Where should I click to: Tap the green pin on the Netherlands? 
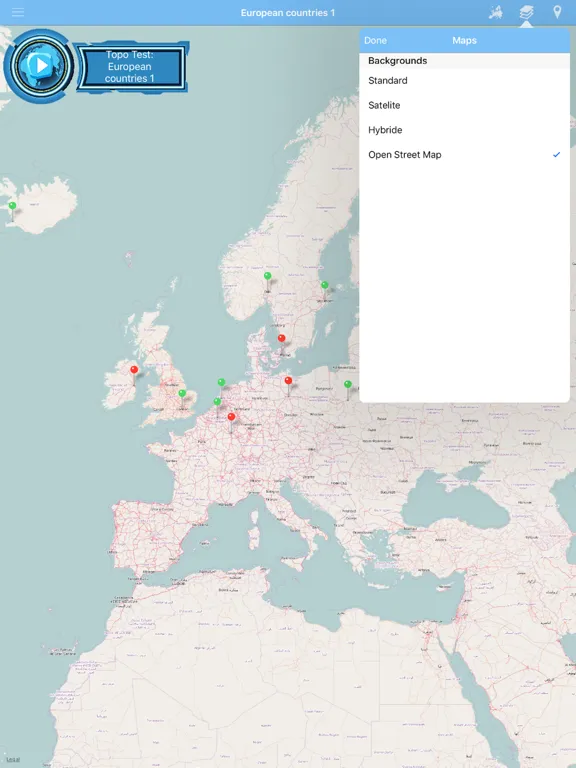click(x=221, y=382)
